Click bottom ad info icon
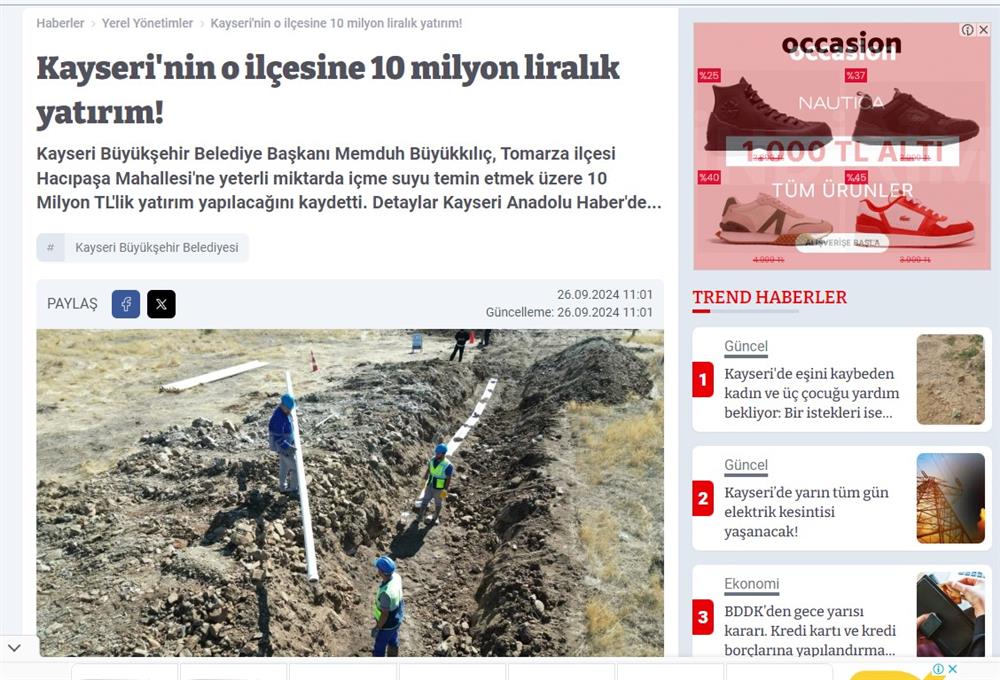Image resolution: width=1000 pixels, height=680 pixels. (x=938, y=669)
